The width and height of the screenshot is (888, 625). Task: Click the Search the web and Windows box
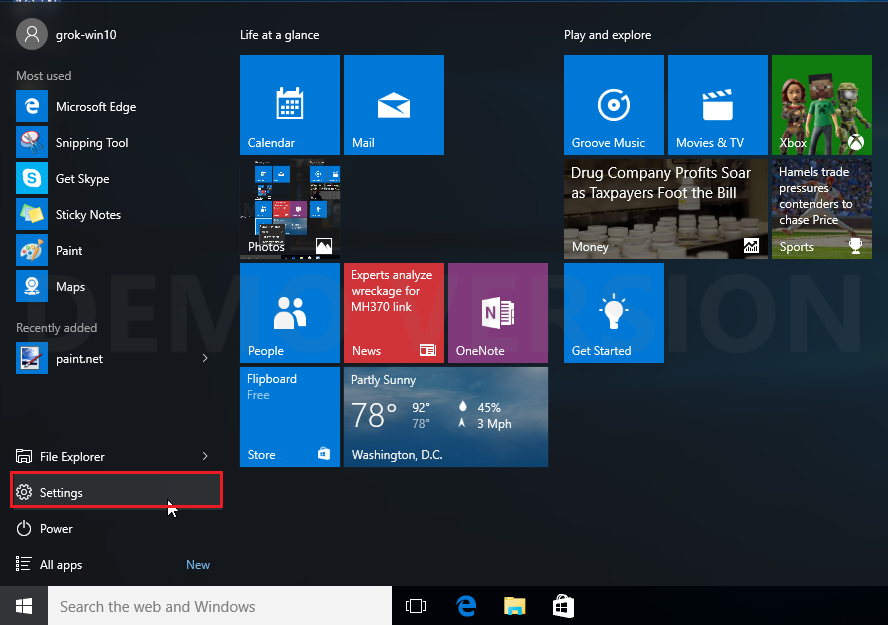click(x=220, y=606)
